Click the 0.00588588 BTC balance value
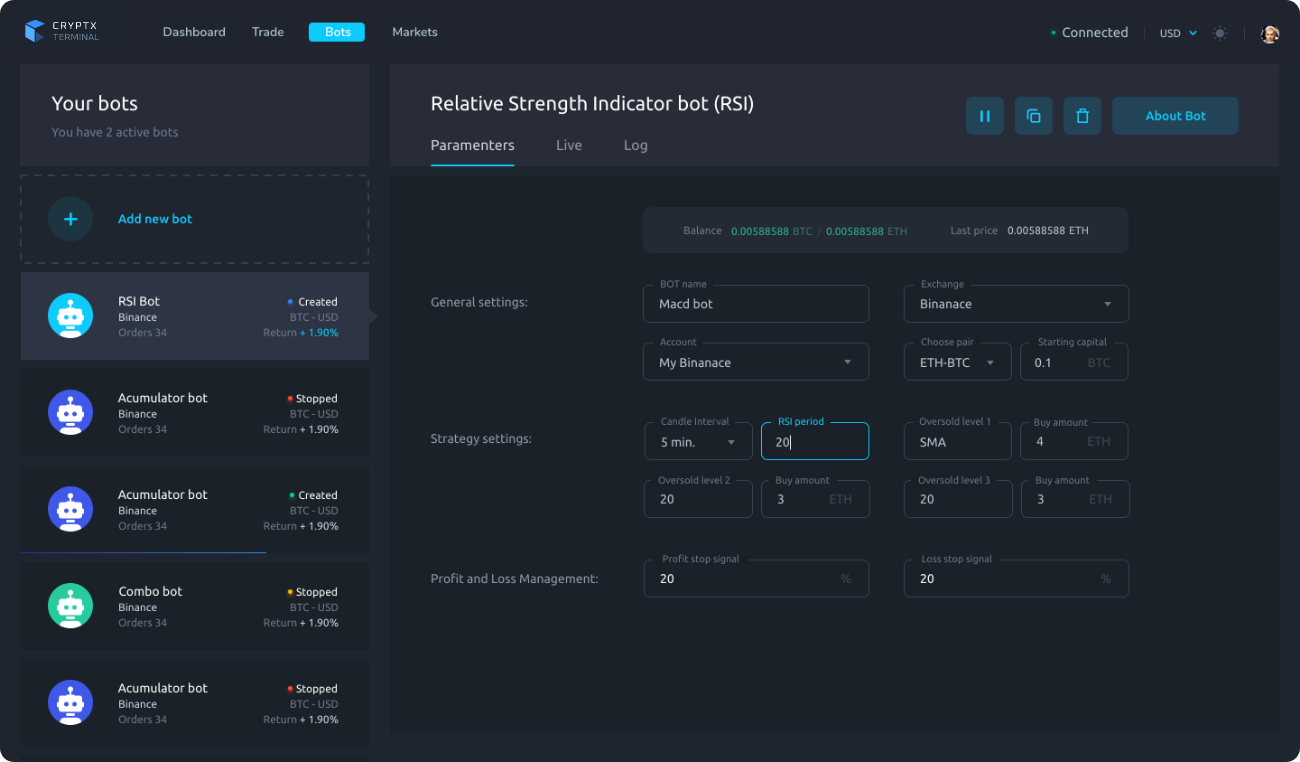Viewport: 1300px width, 762px height. pyautogui.click(x=771, y=231)
